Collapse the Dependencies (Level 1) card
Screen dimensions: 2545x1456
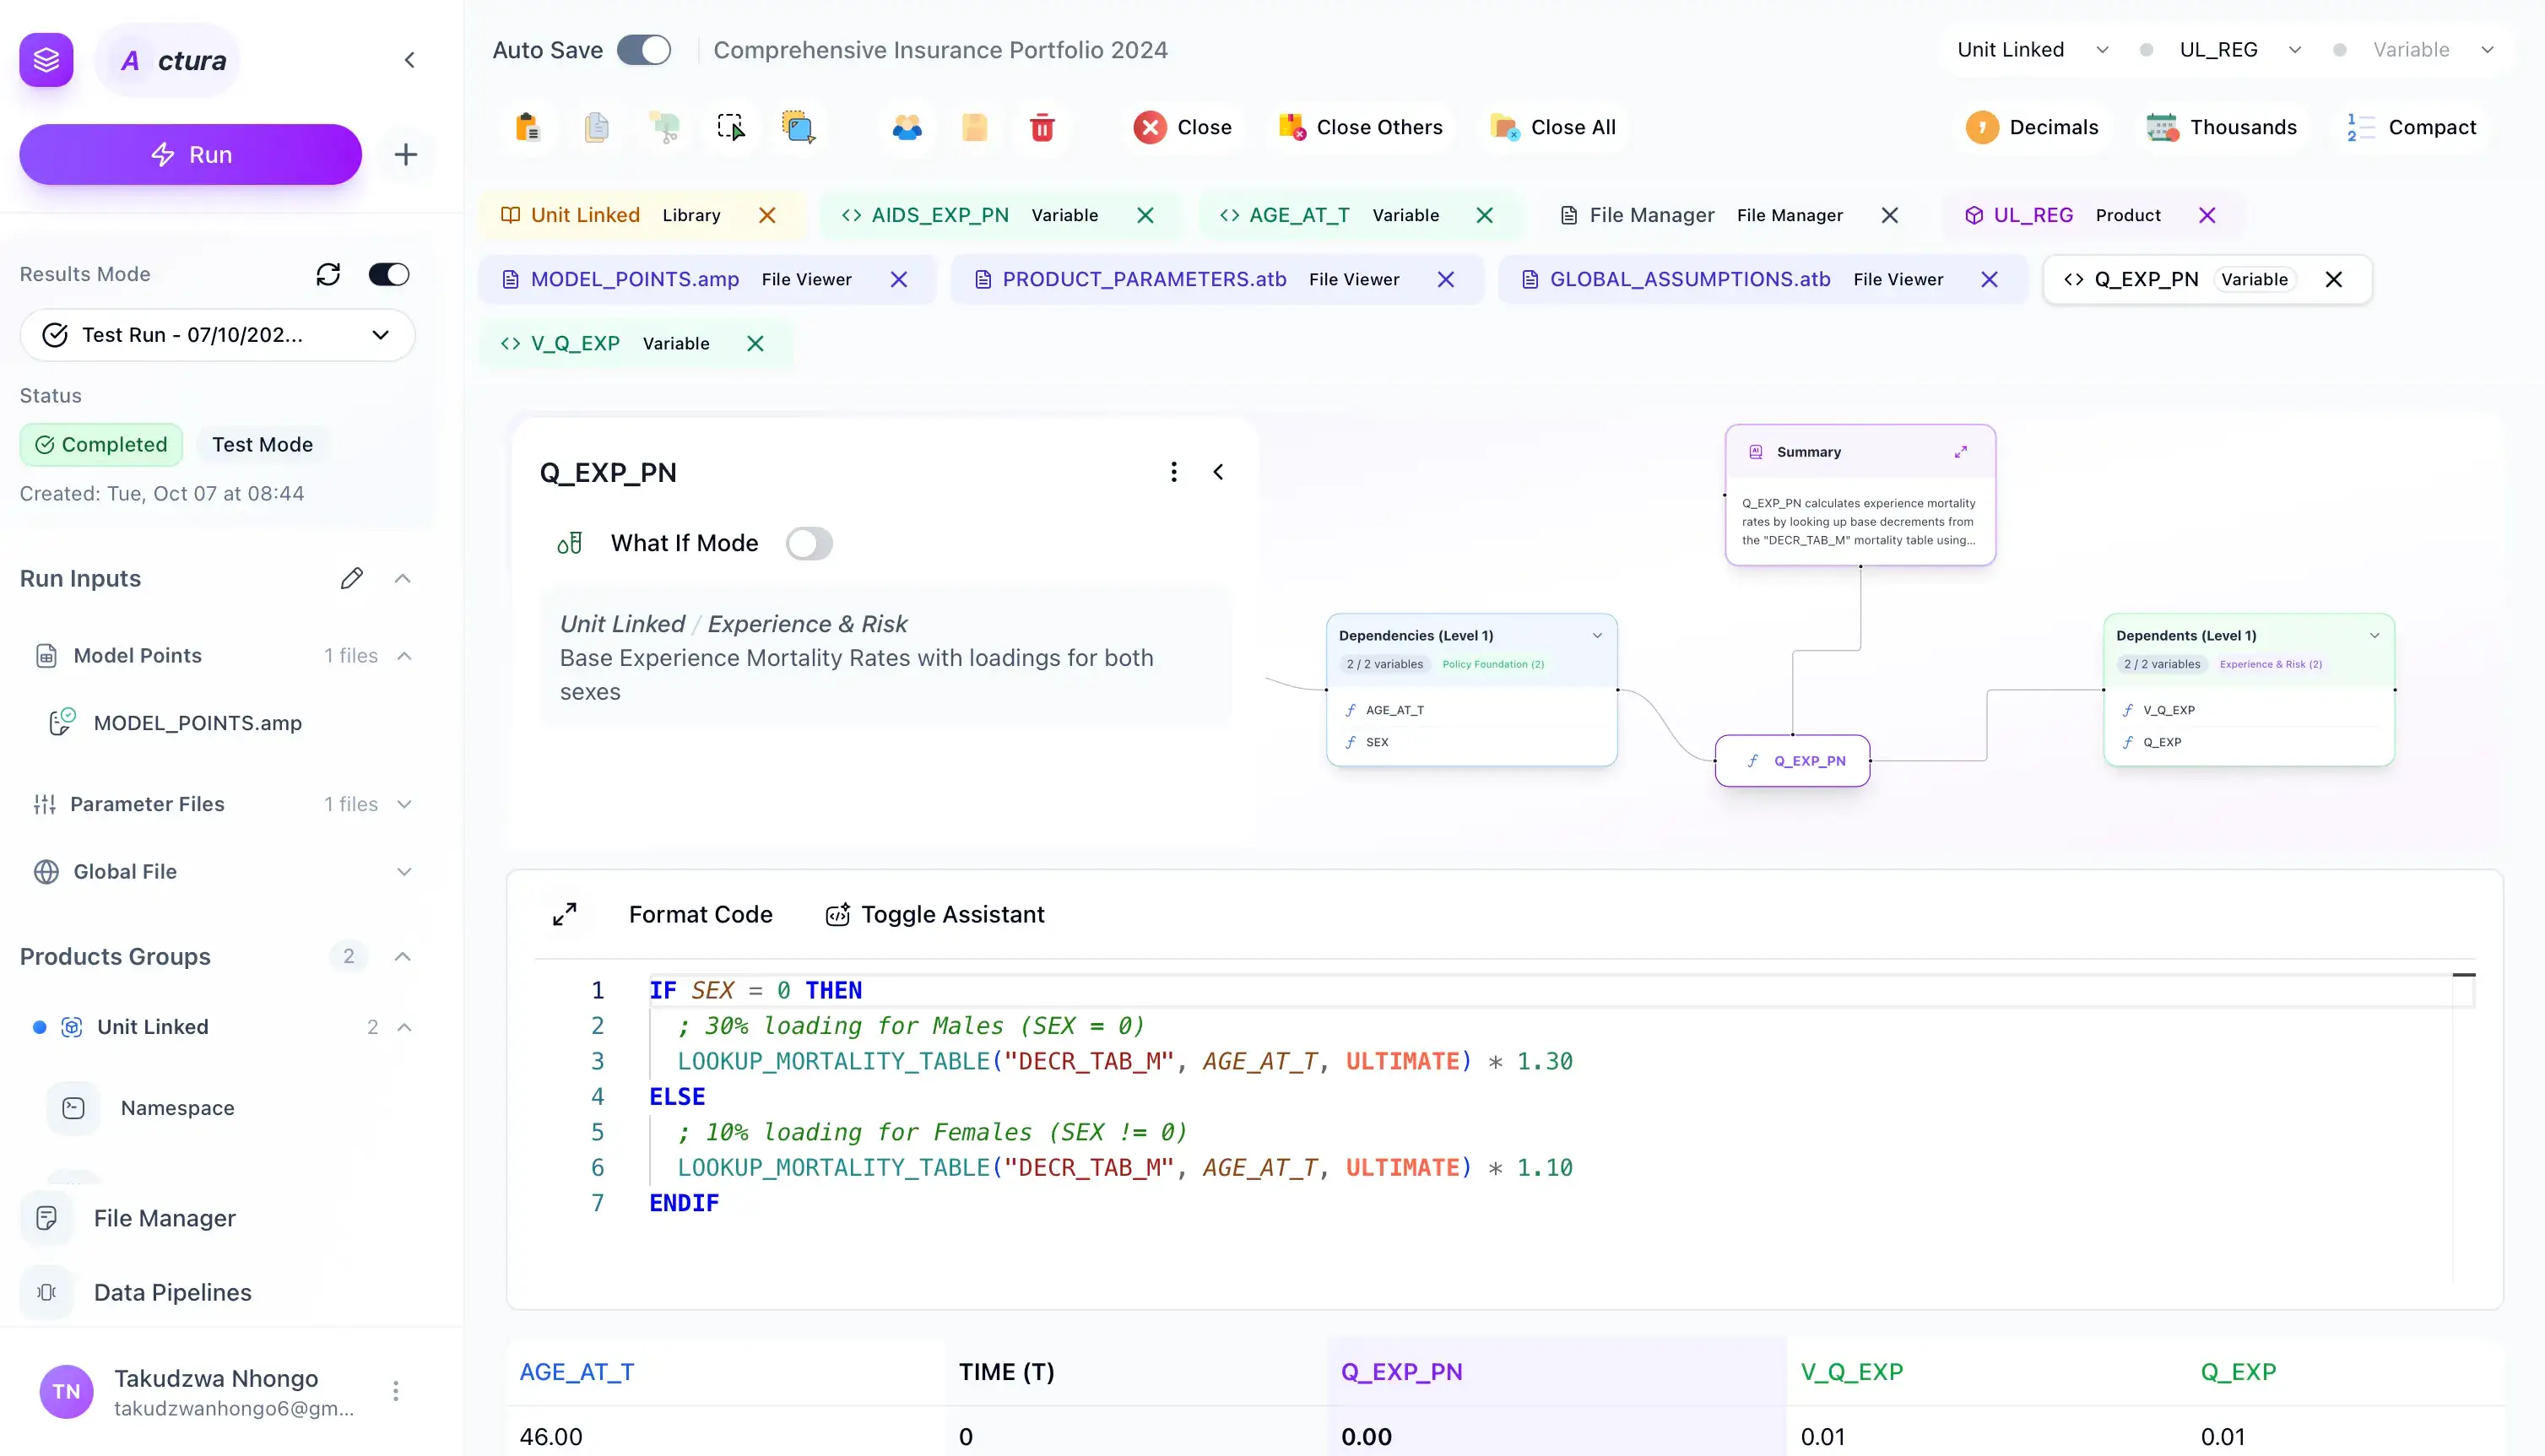tap(1597, 636)
